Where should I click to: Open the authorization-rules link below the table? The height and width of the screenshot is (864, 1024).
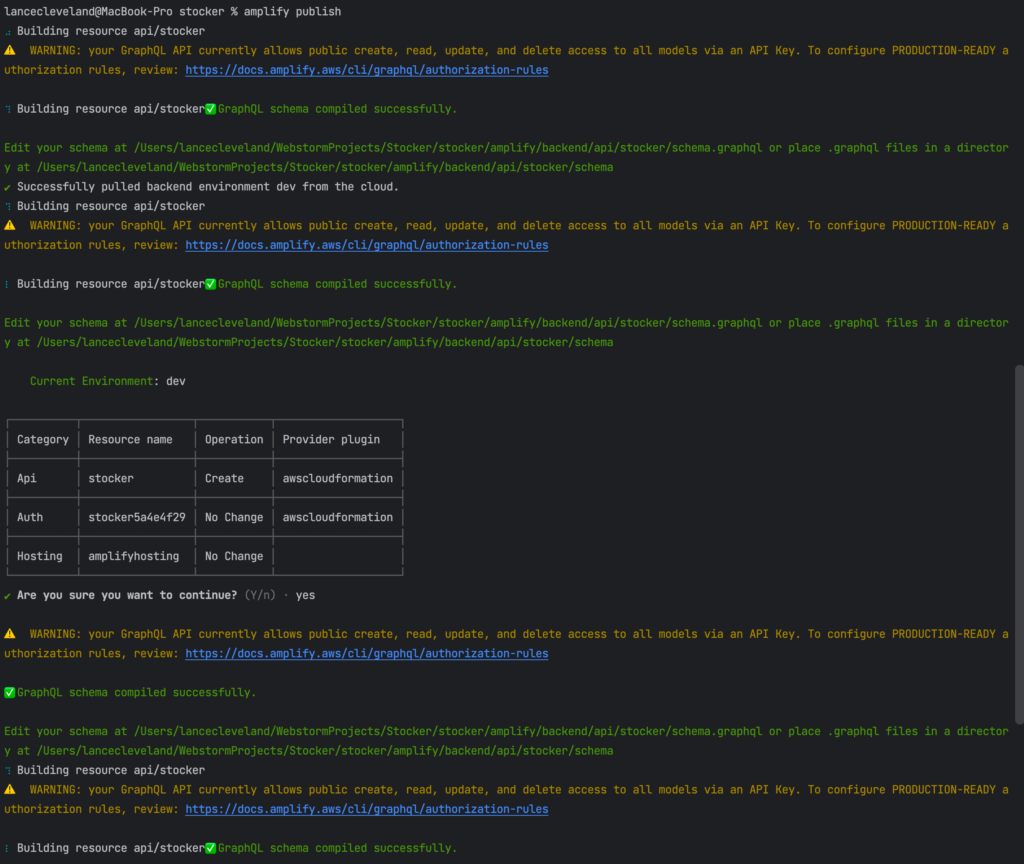click(x=366, y=653)
